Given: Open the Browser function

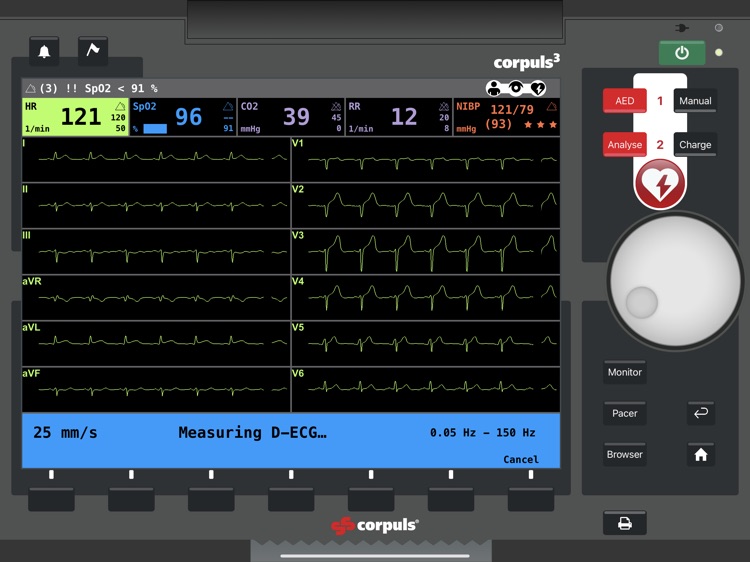Looking at the screenshot, I should [625, 454].
